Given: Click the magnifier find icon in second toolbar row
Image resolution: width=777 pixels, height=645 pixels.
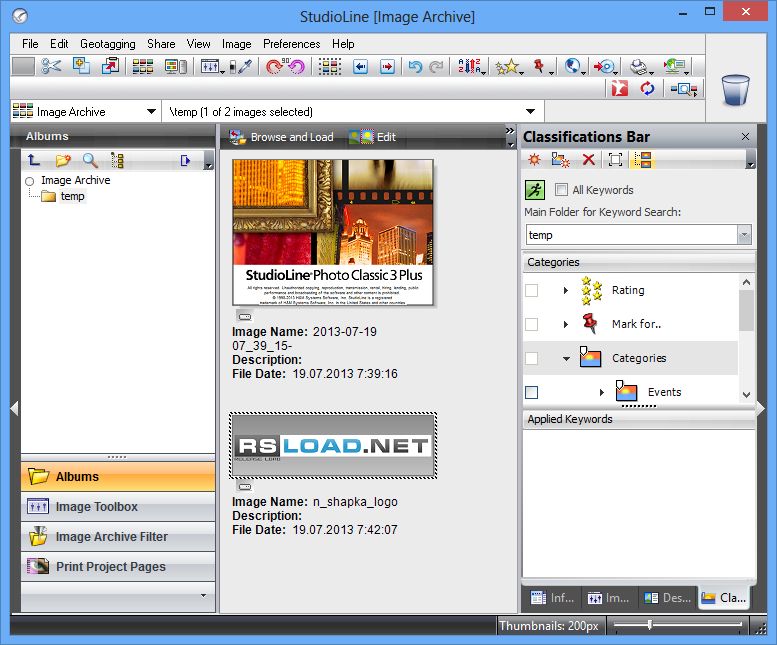Looking at the screenshot, I should [683, 89].
